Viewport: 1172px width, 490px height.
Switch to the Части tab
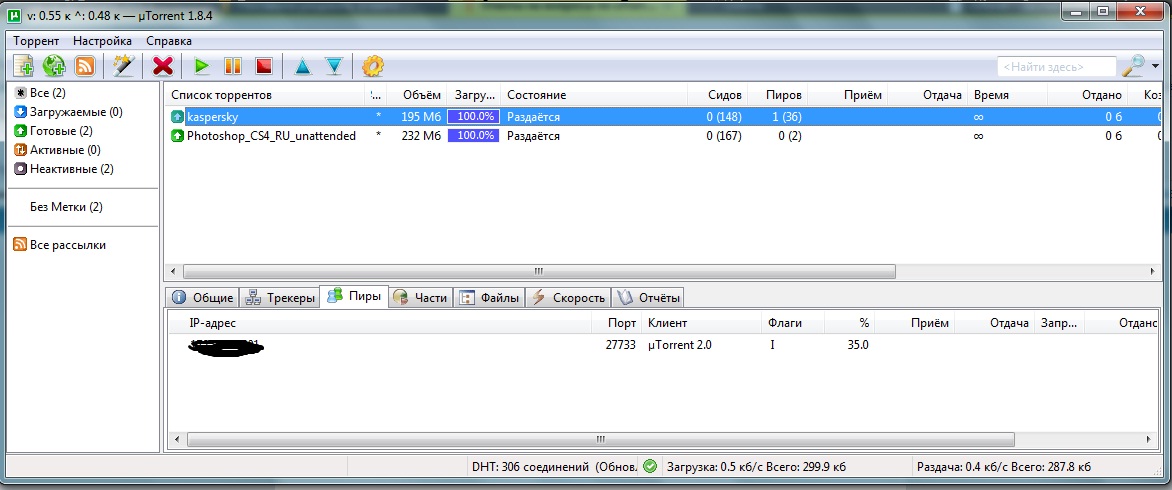pos(421,298)
